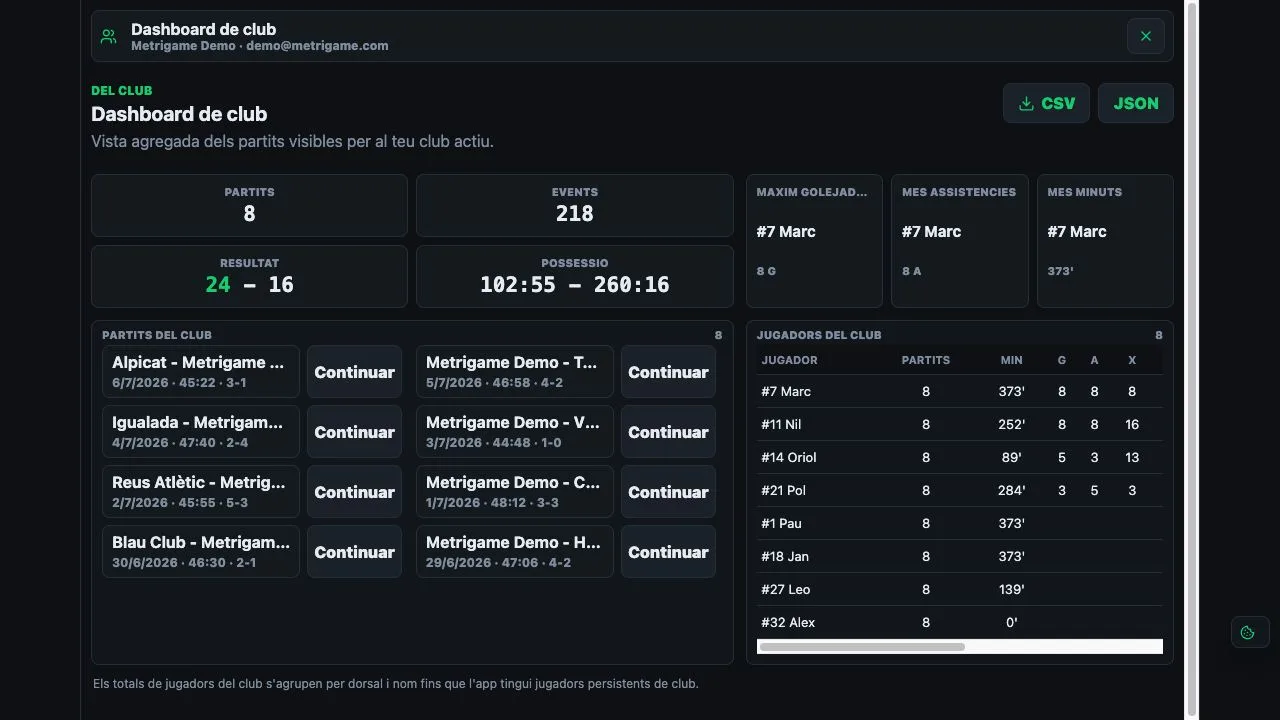Click the MAXIM GOLEJADOR card

[814, 241]
